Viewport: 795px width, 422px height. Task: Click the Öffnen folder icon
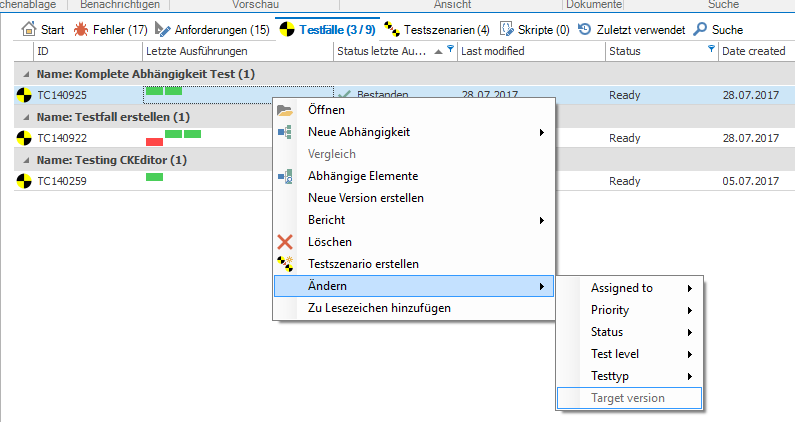point(285,110)
